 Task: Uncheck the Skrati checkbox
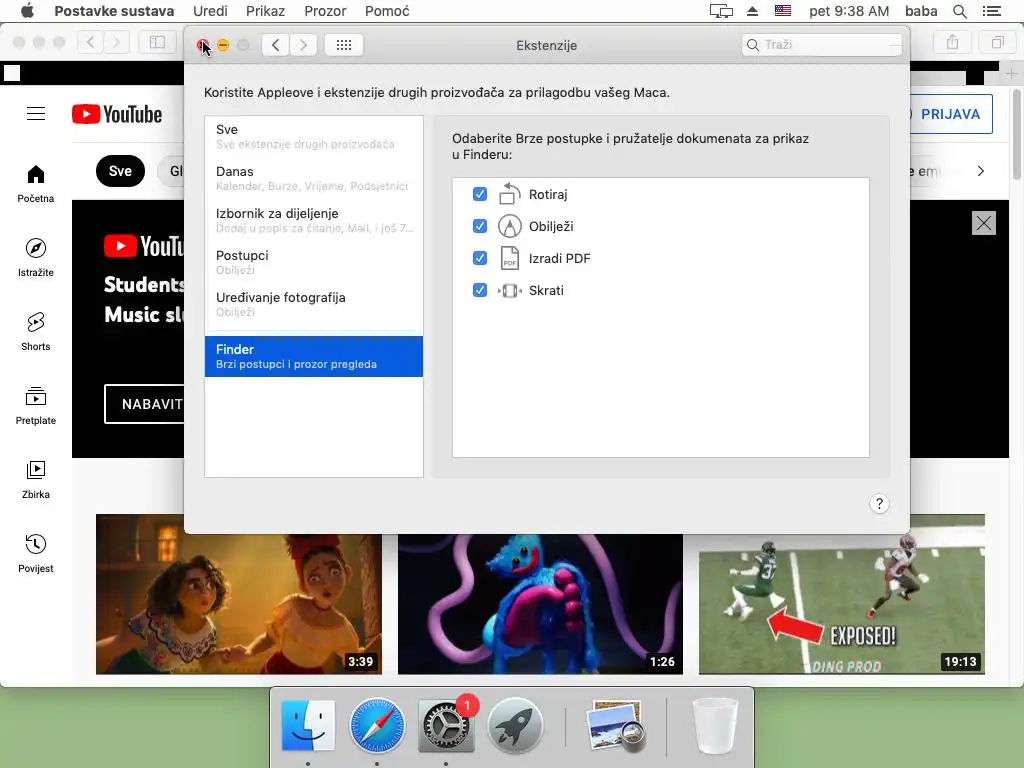click(x=479, y=290)
